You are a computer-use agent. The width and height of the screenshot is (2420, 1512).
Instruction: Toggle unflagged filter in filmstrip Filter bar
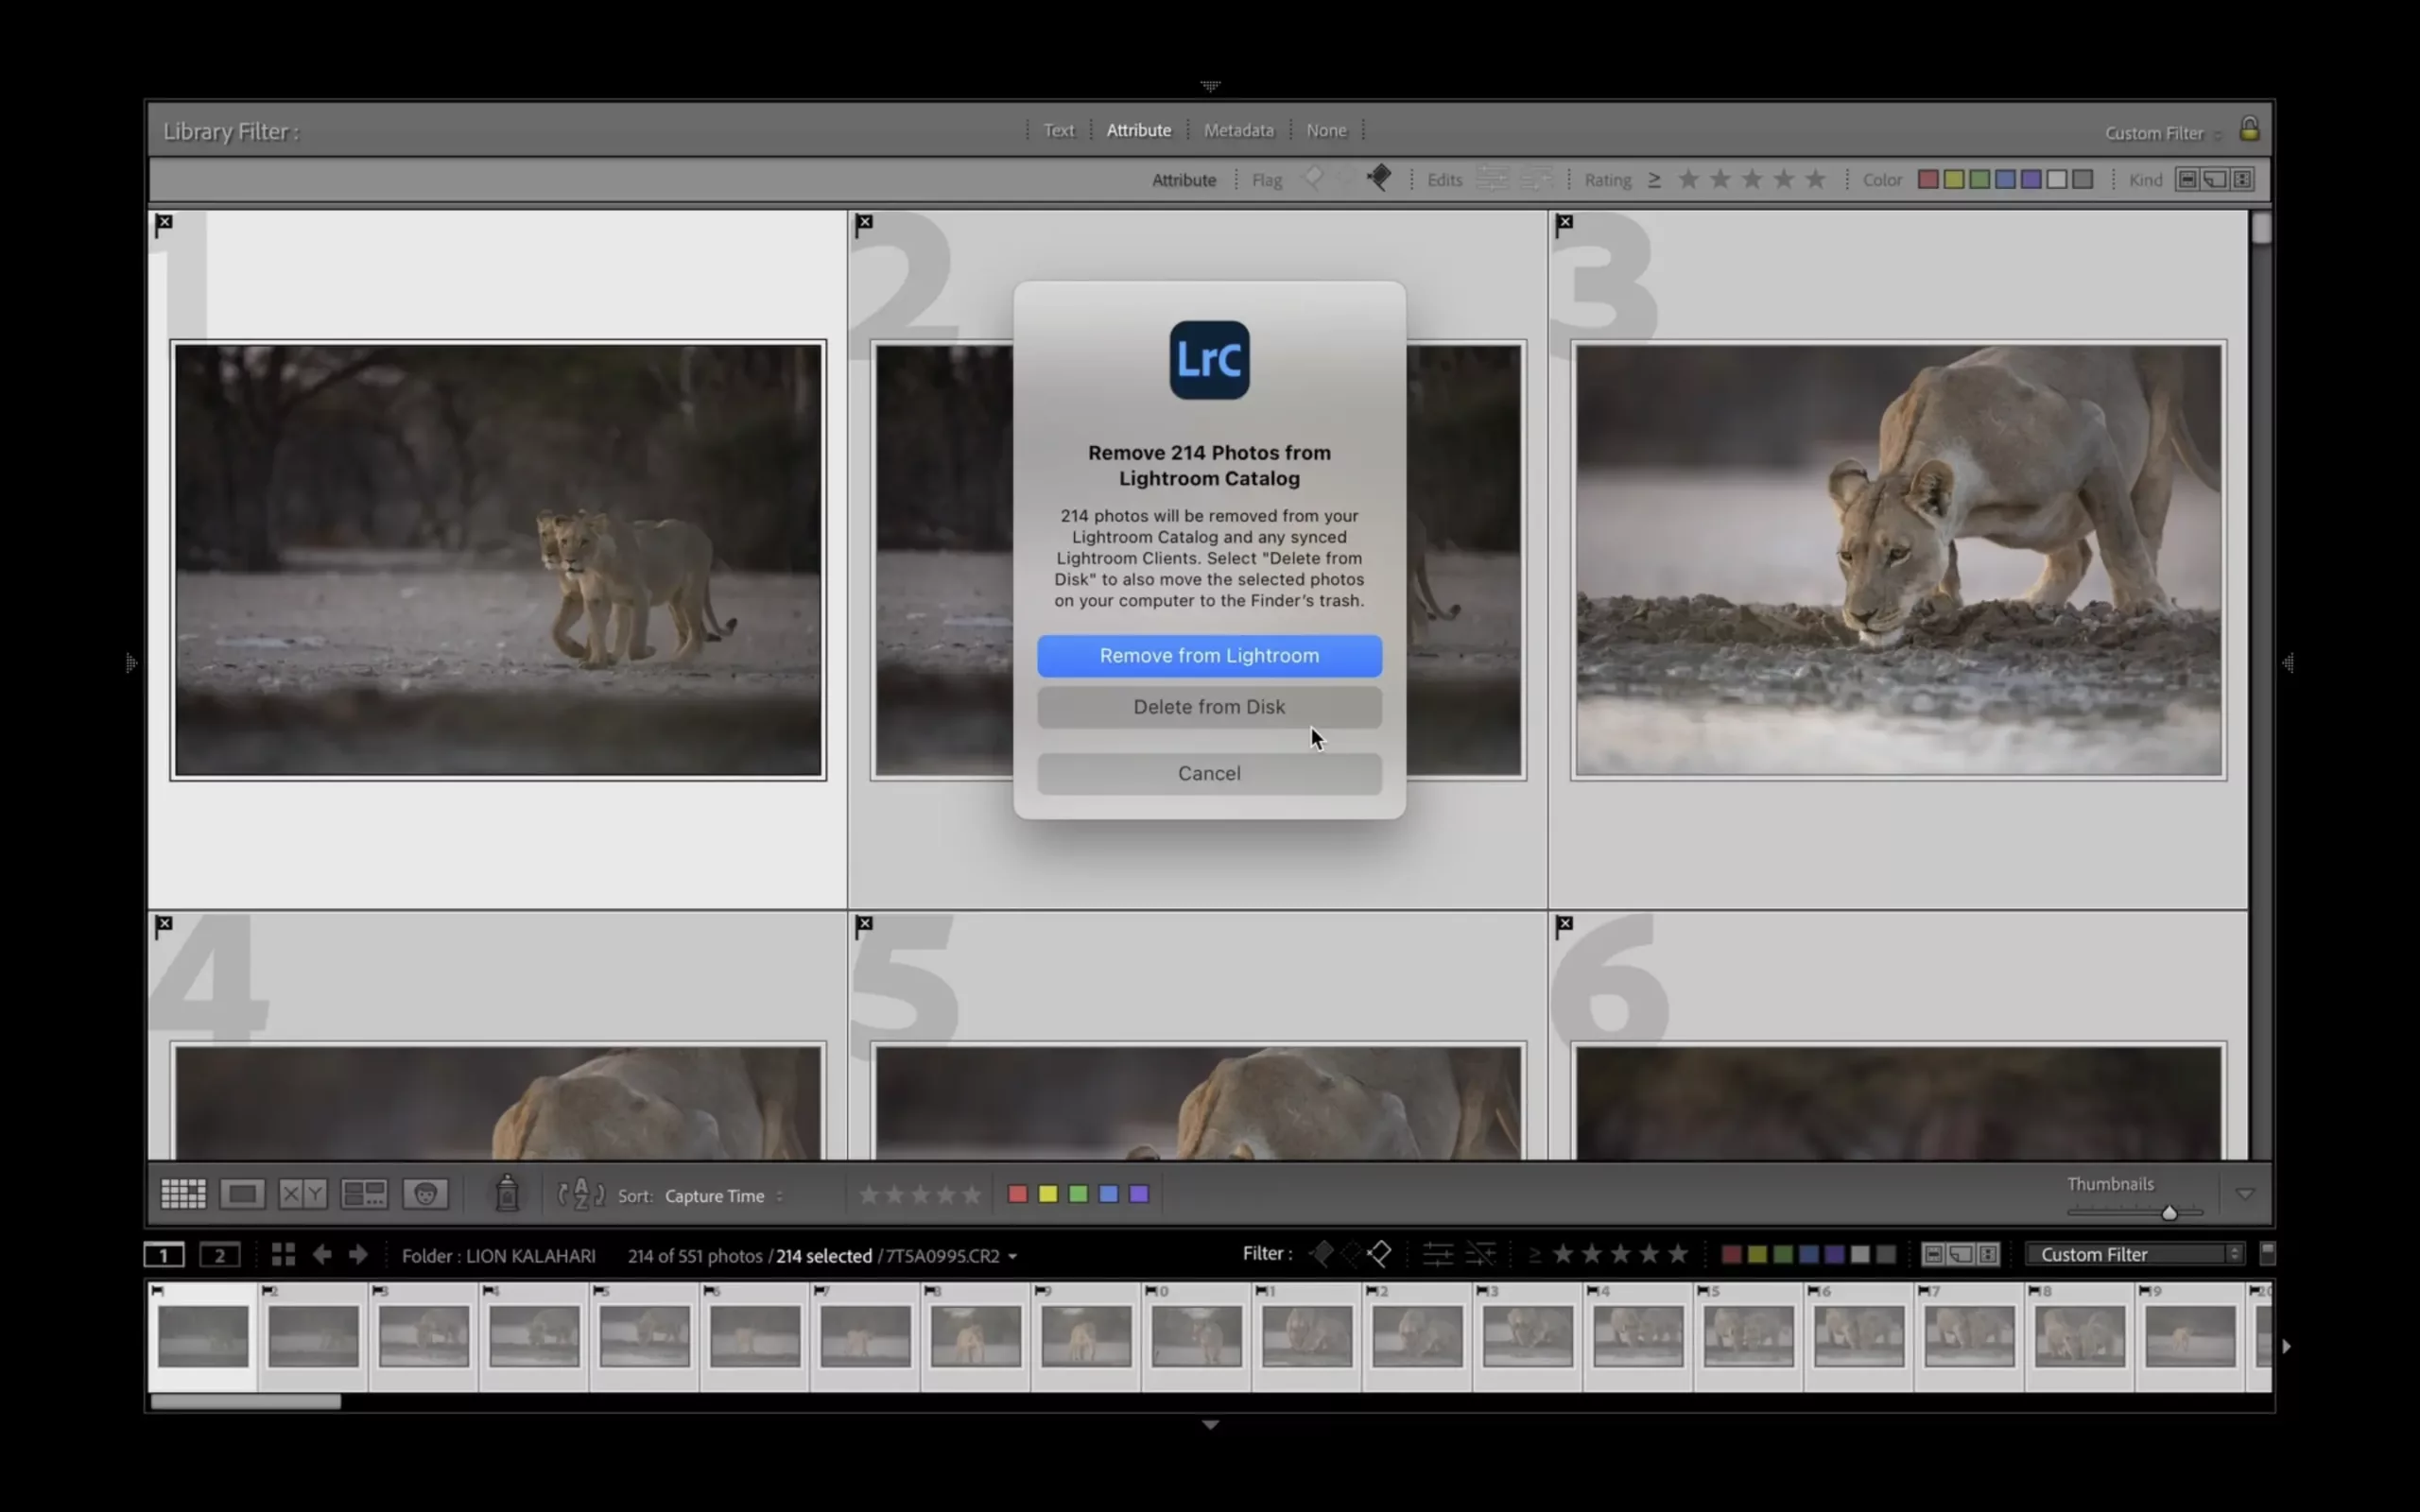[x=1350, y=1254]
